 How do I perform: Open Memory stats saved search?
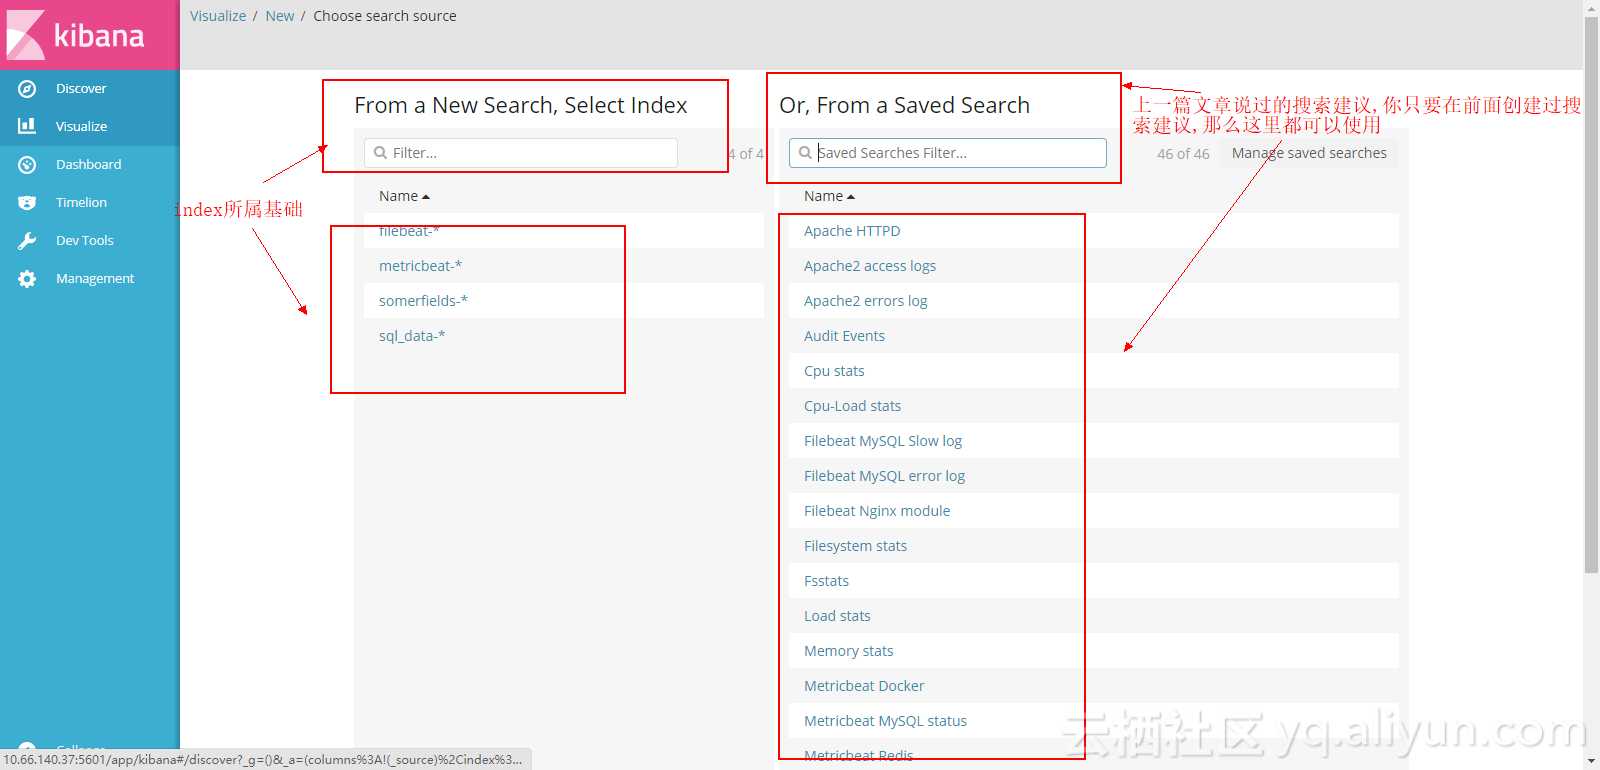point(849,651)
